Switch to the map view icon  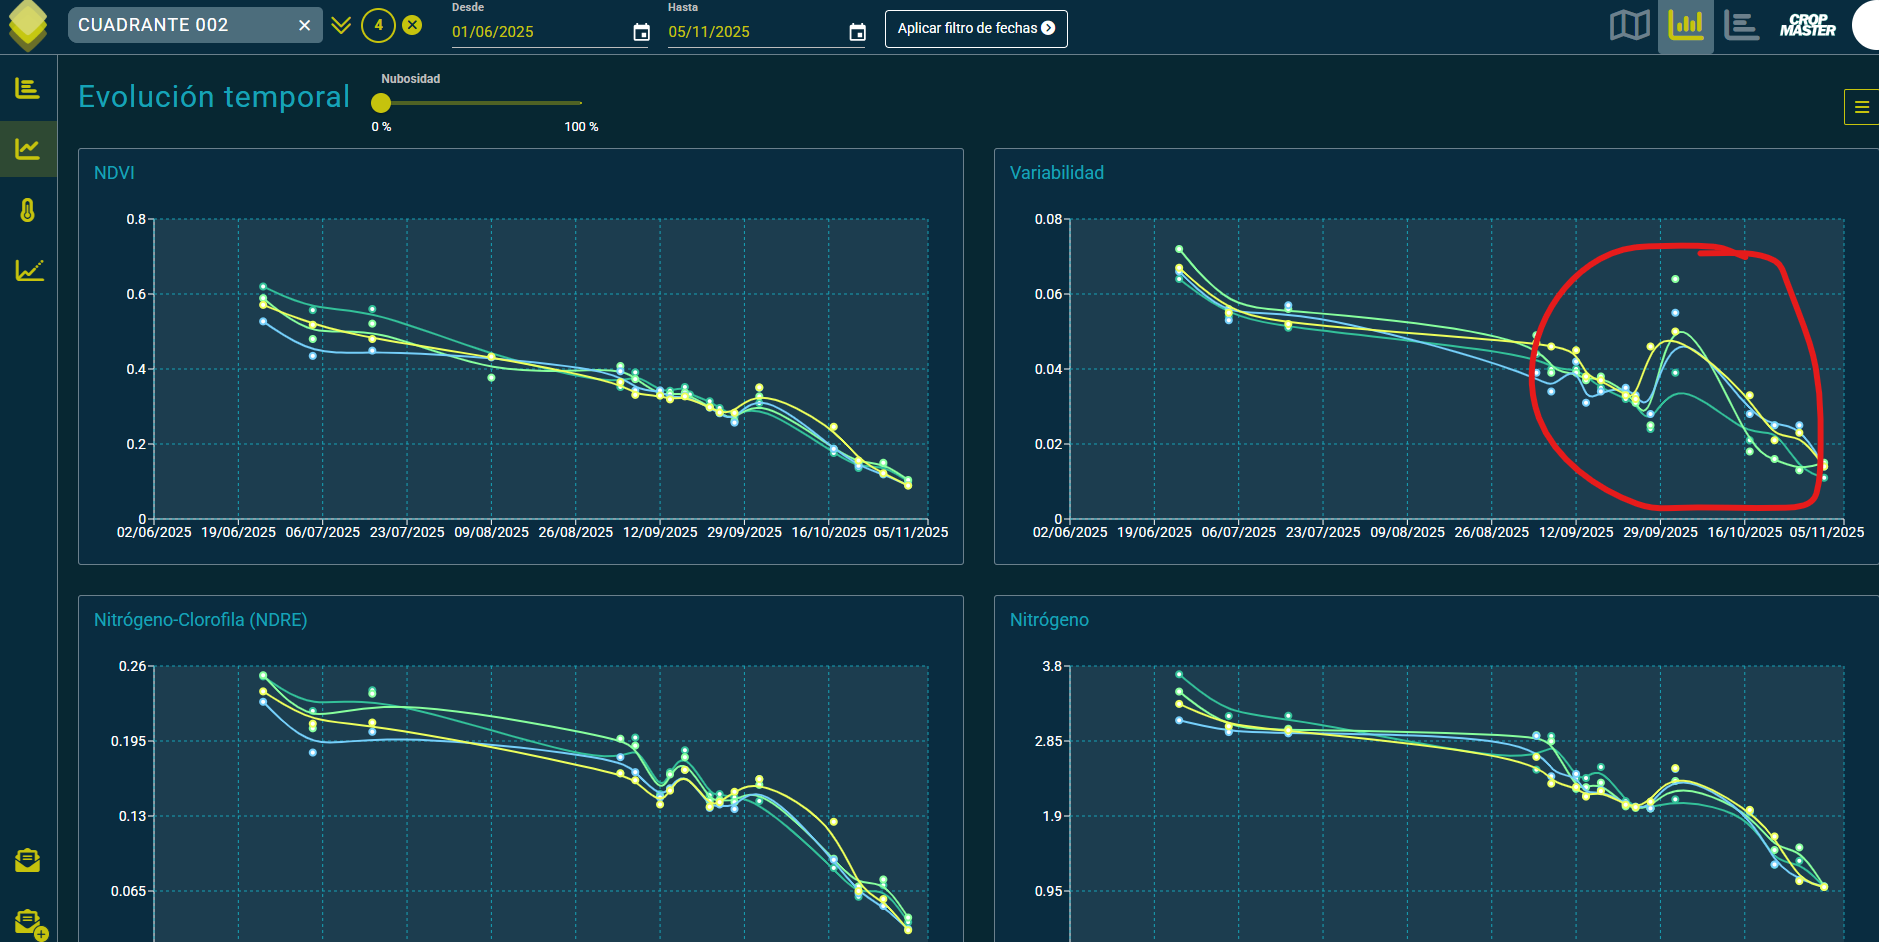click(1629, 25)
